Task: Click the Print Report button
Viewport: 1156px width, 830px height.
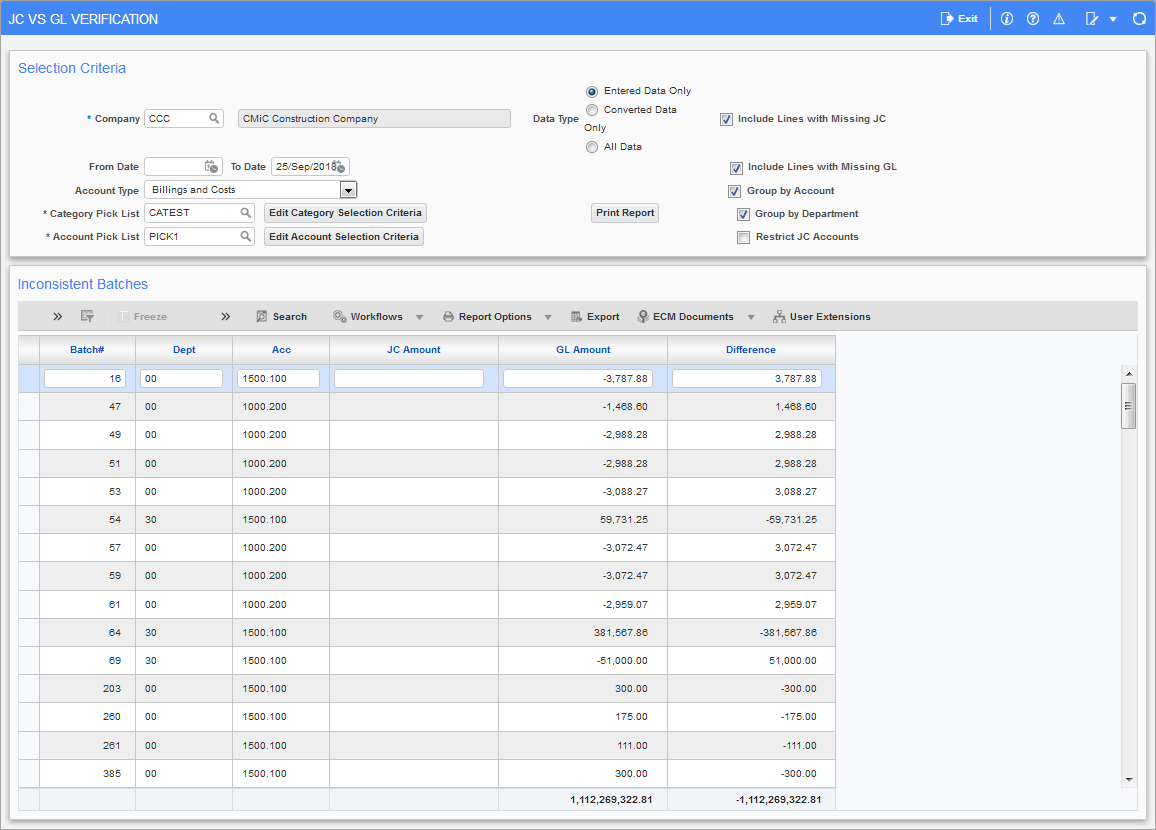Action: point(625,213)
